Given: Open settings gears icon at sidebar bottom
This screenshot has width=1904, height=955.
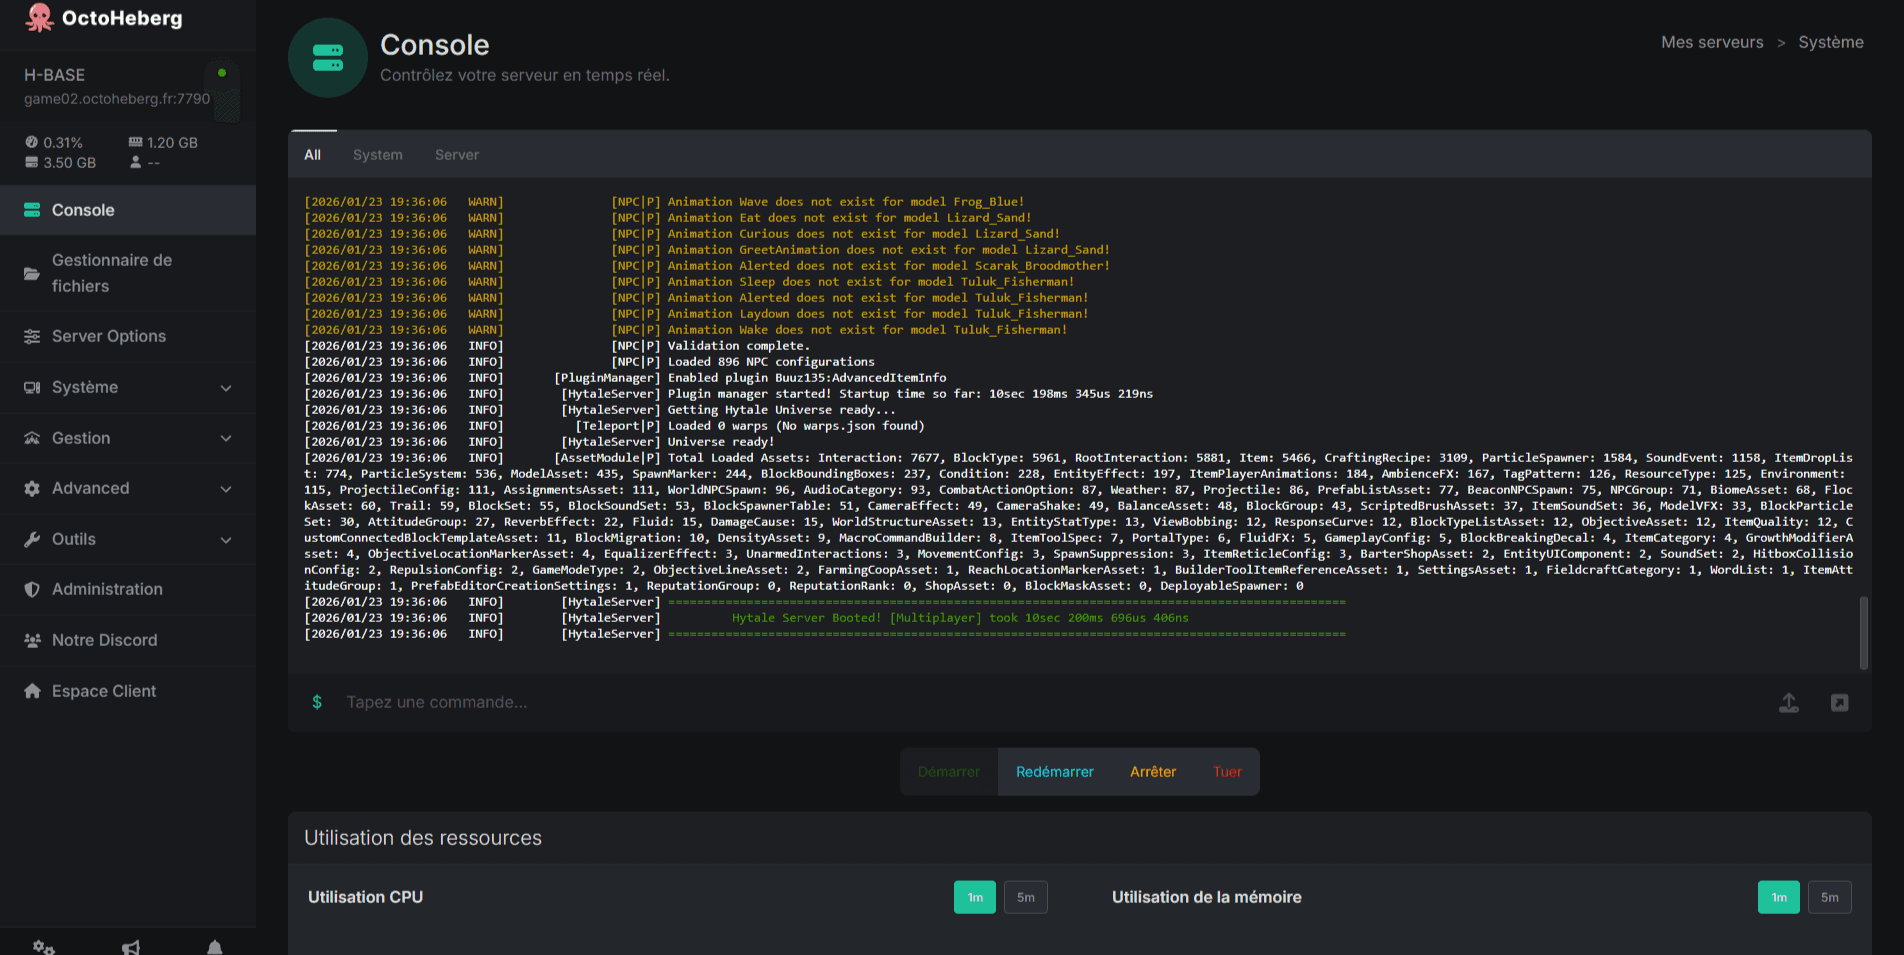Looking at the screenshot, I should tap(44, 947).
